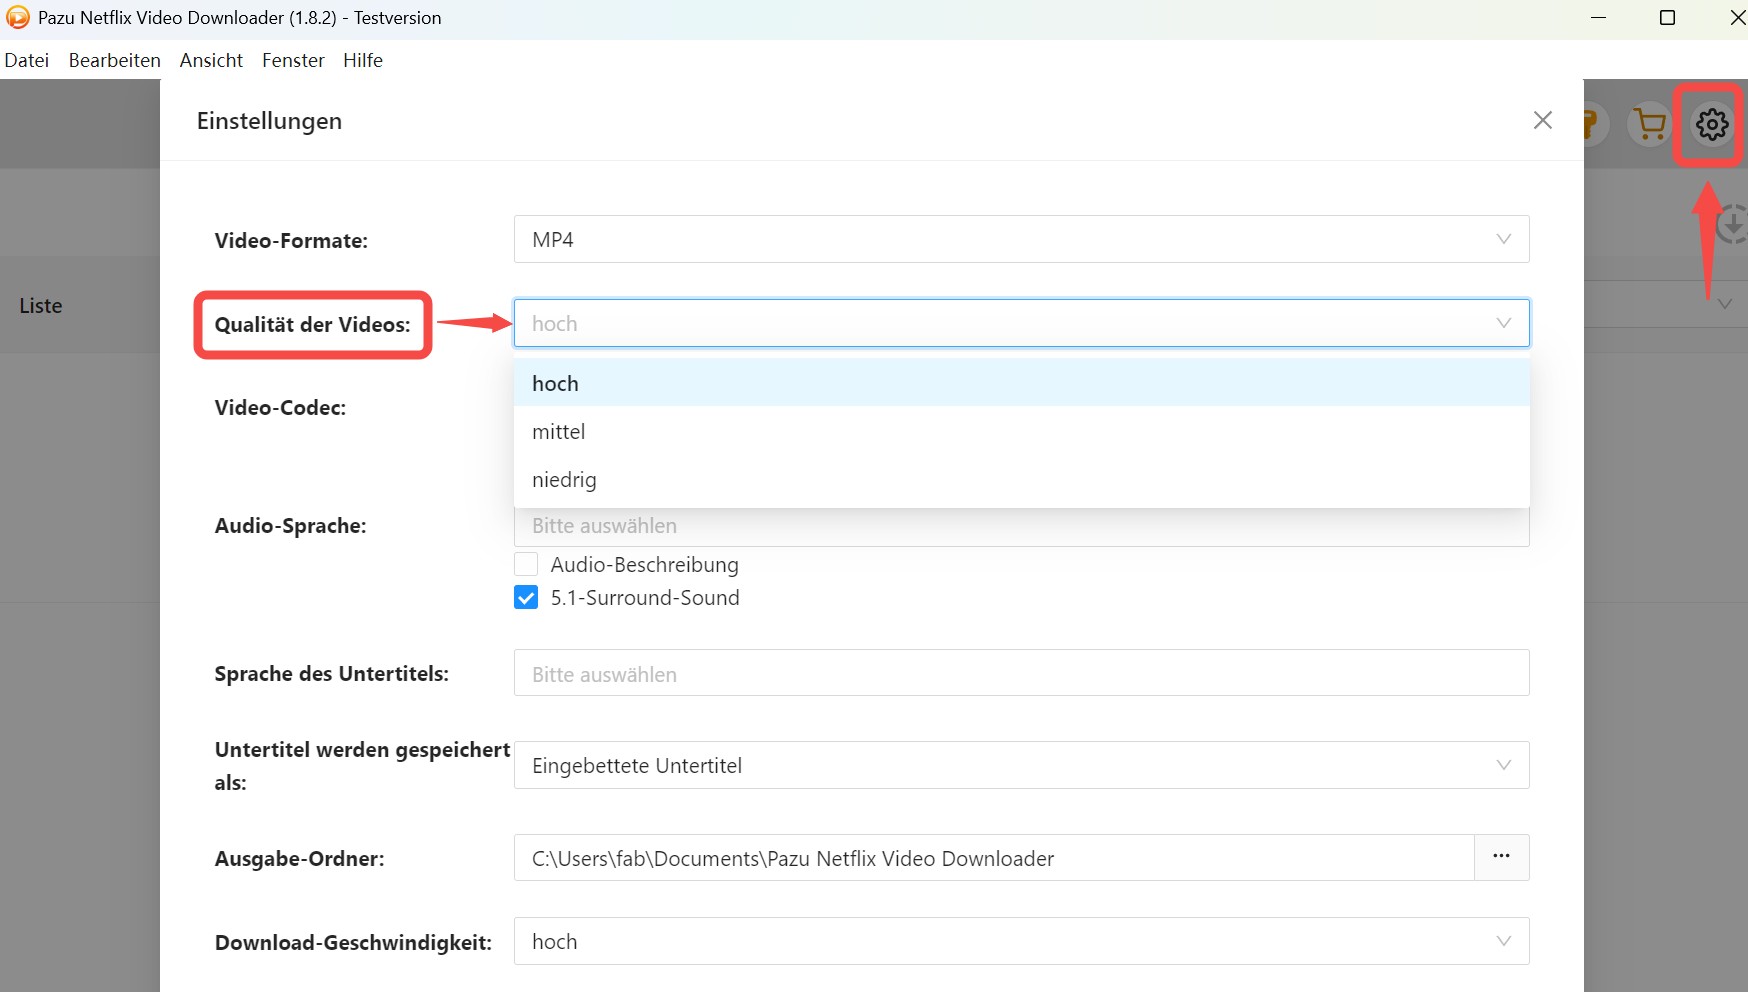The height and width of the screenshot is (992, 1748).
Task: Expand the Video-Formate MP4 dropdown
Action: (1021, 239)
